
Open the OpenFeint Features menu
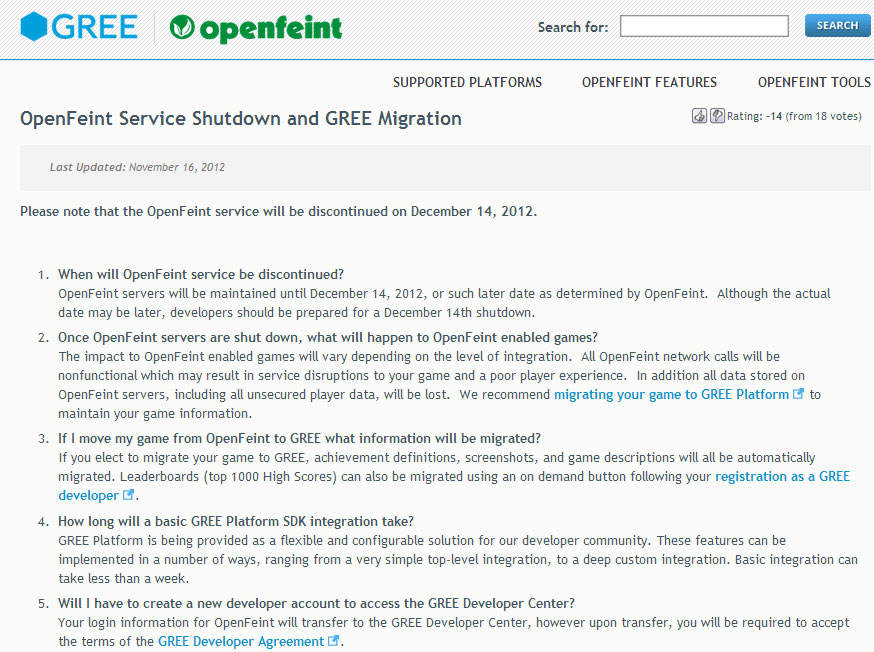coord(649,82)
